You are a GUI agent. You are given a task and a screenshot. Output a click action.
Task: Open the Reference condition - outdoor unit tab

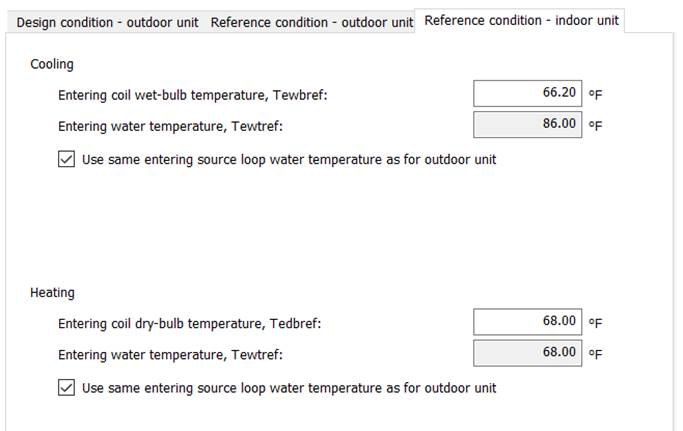[312, 22]
